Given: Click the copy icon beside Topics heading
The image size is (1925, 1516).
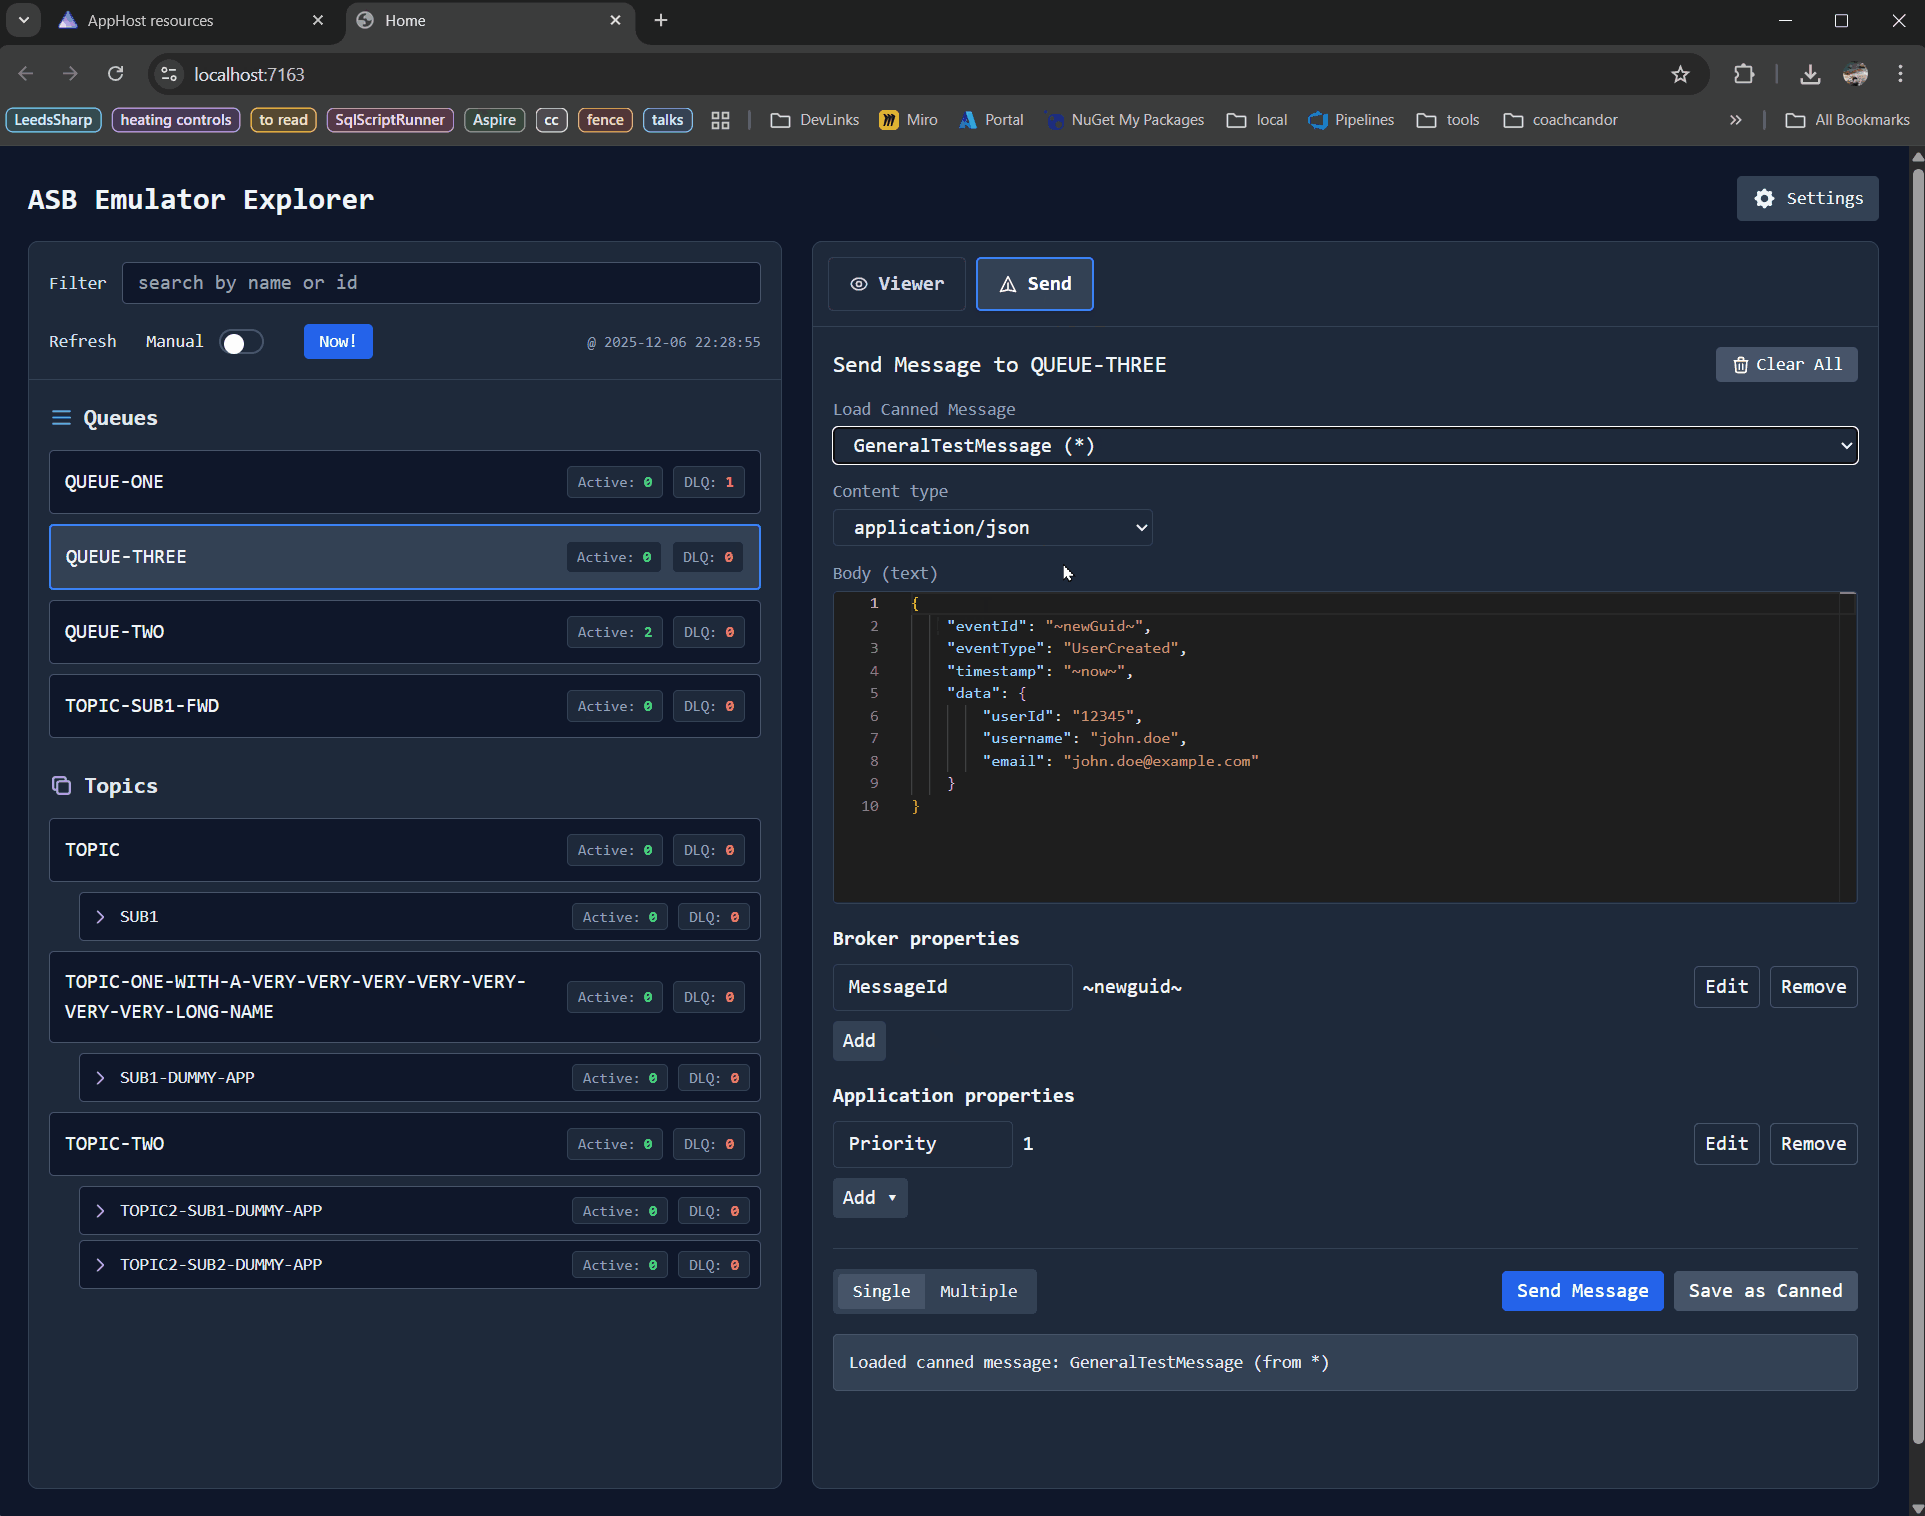Looking at the screenshot, I should (62, 786).
